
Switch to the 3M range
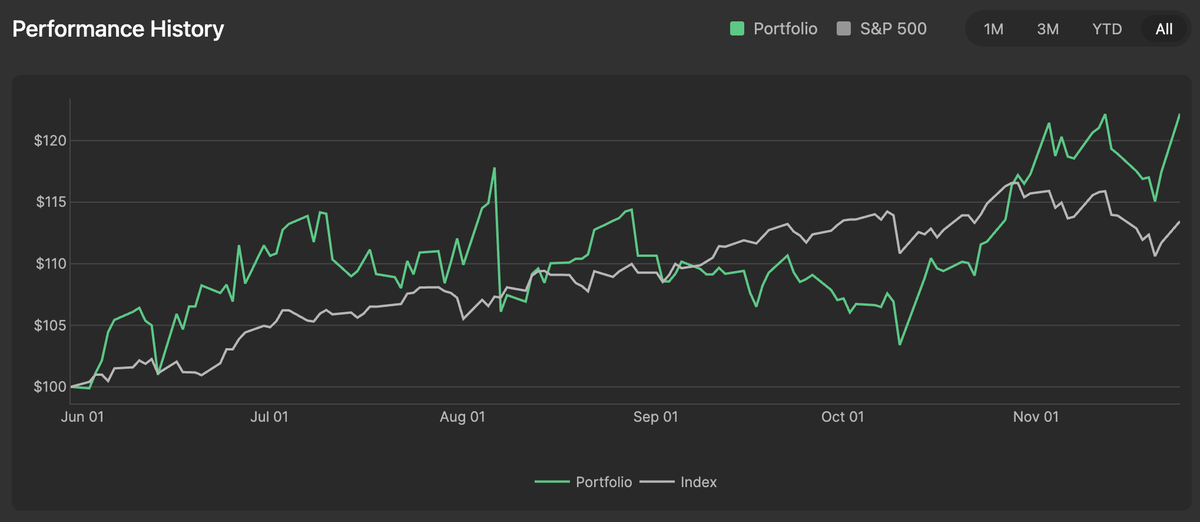click(x=1047, y=29)
